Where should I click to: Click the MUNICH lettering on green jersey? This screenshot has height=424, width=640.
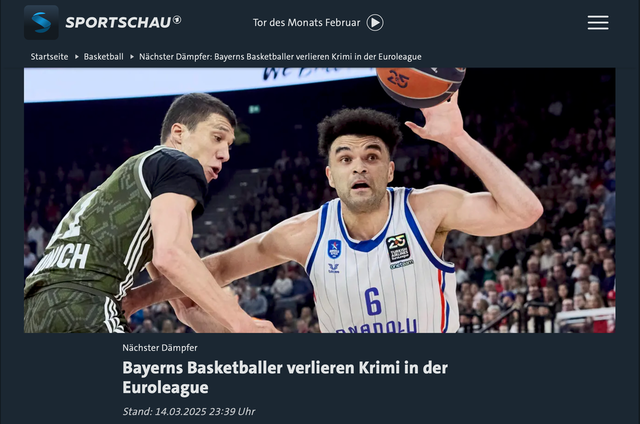61,259
